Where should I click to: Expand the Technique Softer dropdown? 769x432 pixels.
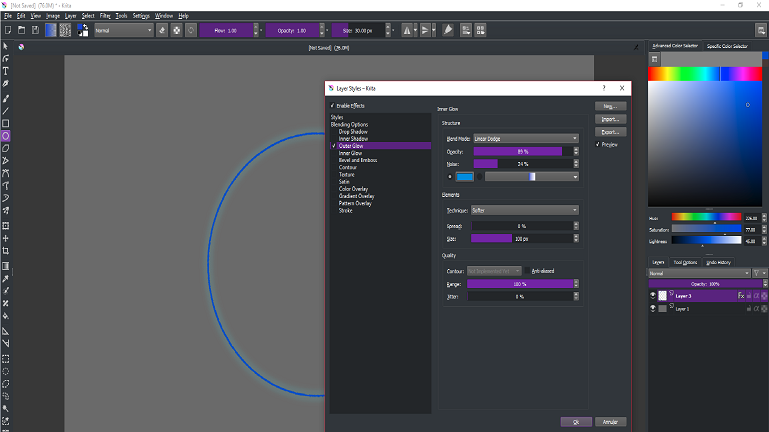coord(523,210)
